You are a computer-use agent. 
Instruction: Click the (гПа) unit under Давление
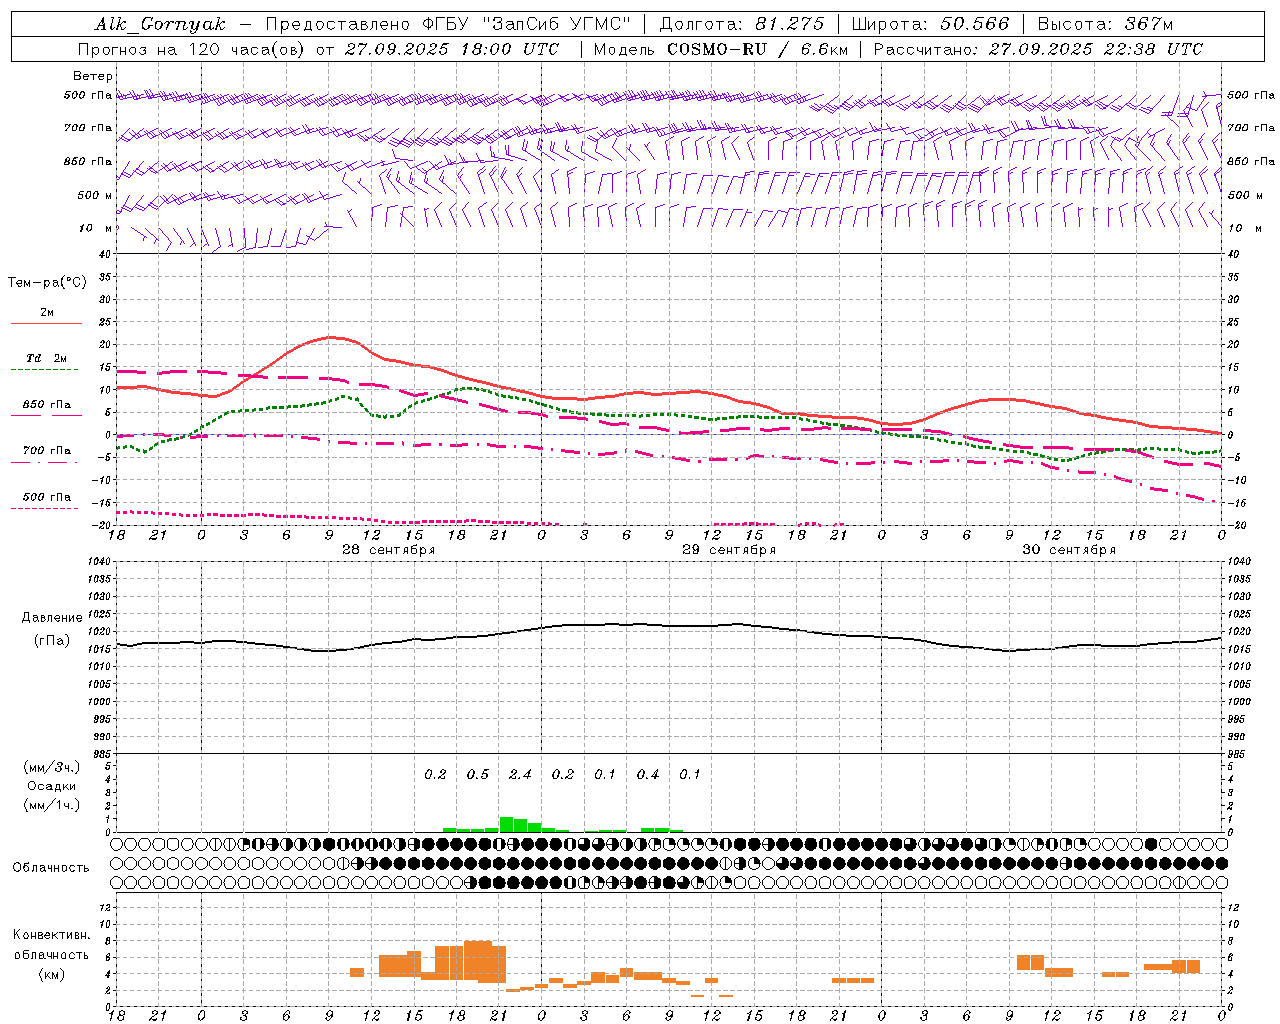pos(51,641)
